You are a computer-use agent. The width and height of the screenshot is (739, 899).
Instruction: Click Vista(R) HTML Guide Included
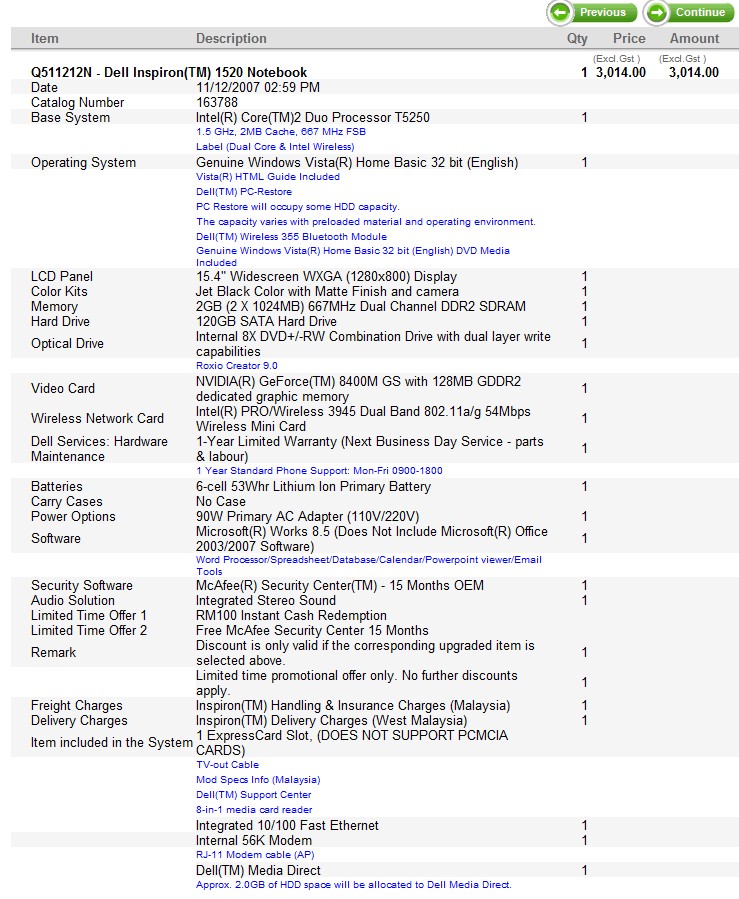(268, 177)
